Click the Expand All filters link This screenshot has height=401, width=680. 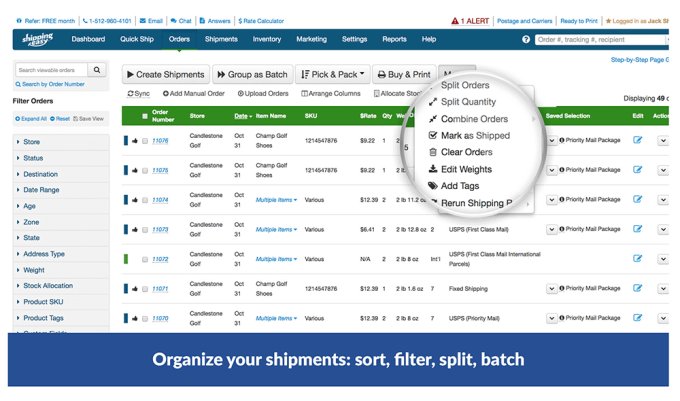pyautogui.click(x=30, y=118)
